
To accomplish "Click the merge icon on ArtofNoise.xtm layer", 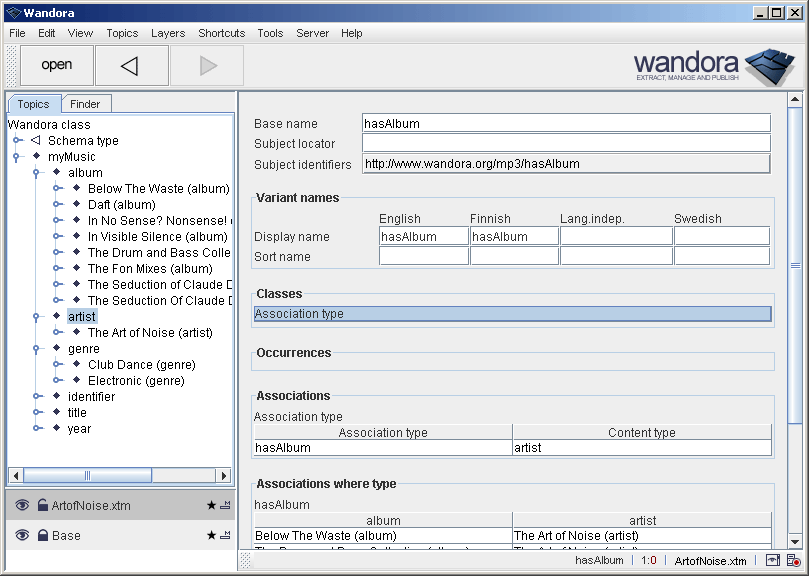I will pyautogui.click(x=225, y=505).
